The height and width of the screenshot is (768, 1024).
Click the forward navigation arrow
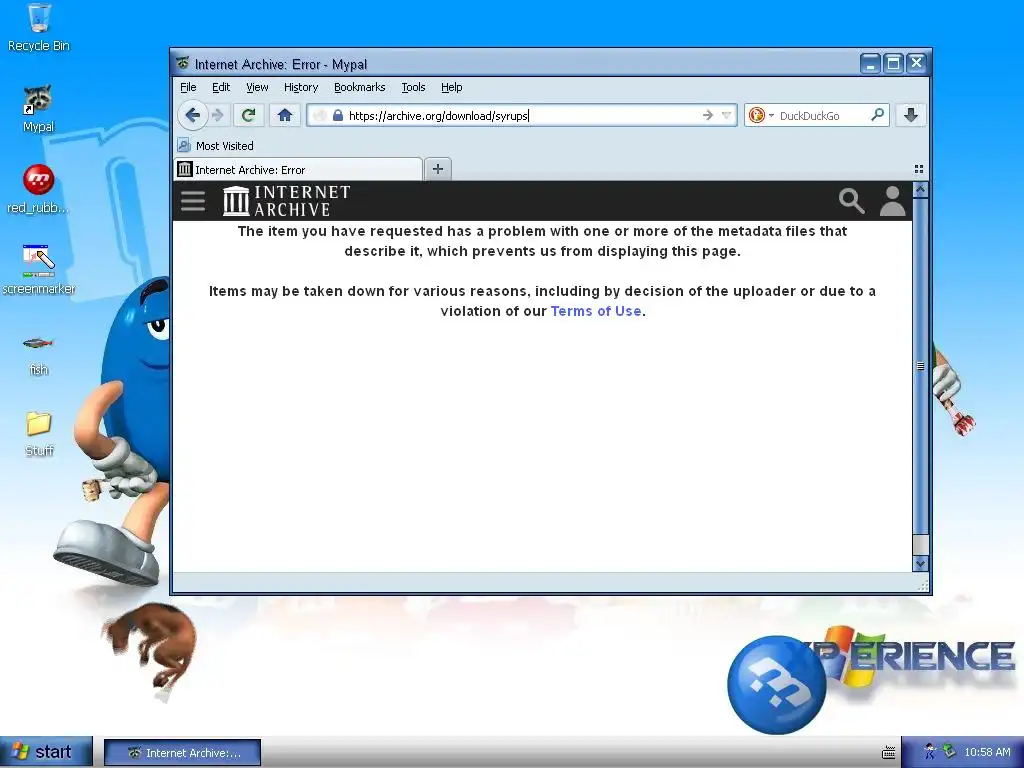tap(218, 116)
